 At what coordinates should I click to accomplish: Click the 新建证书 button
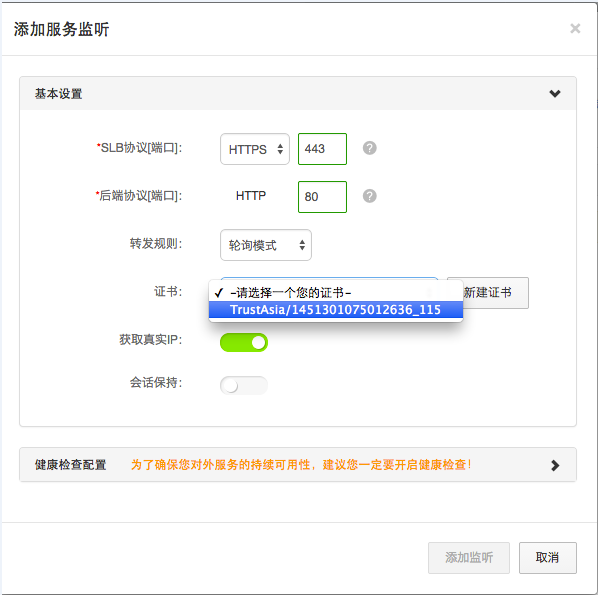click(488, 293)
